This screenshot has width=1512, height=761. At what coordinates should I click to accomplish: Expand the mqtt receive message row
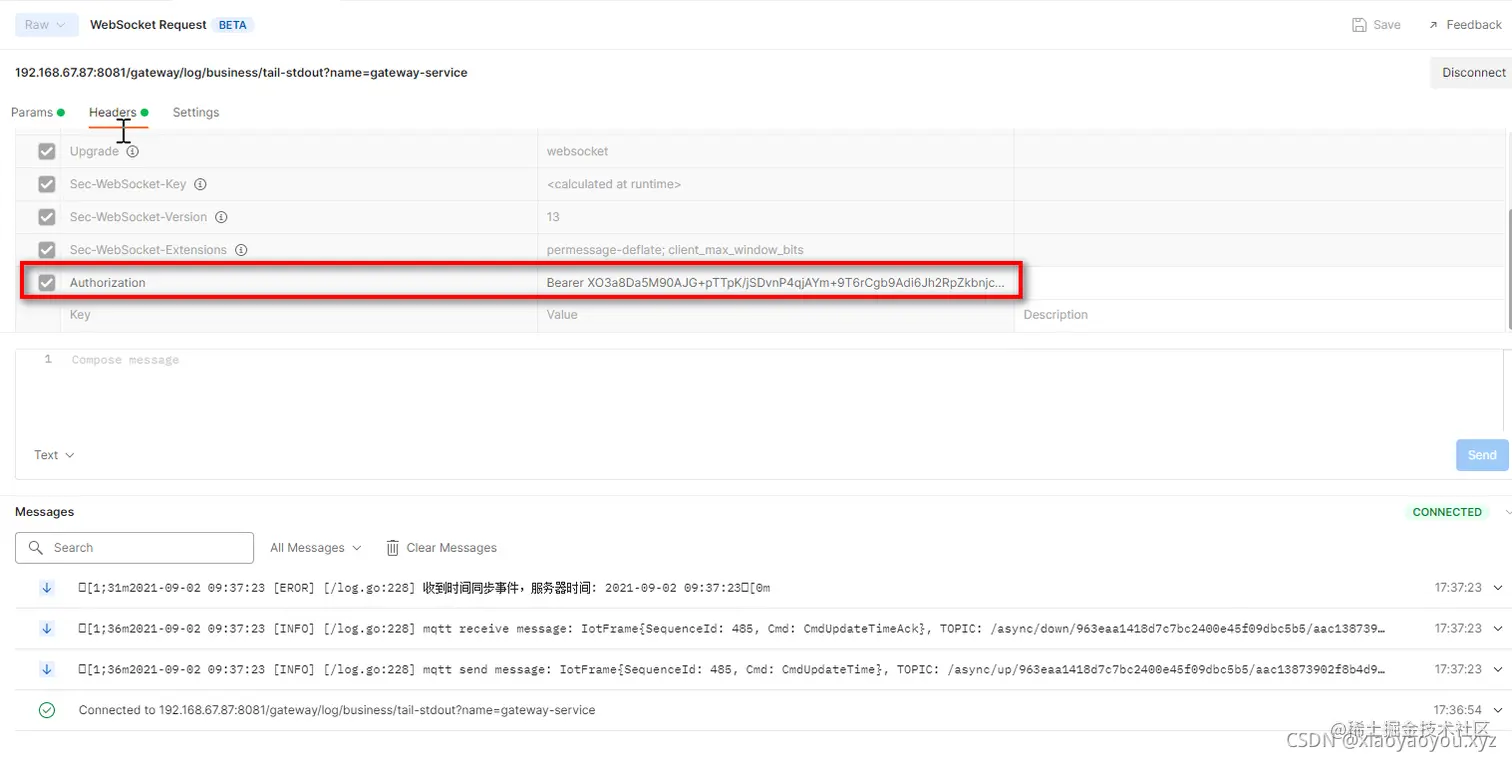click(1498, 629)
